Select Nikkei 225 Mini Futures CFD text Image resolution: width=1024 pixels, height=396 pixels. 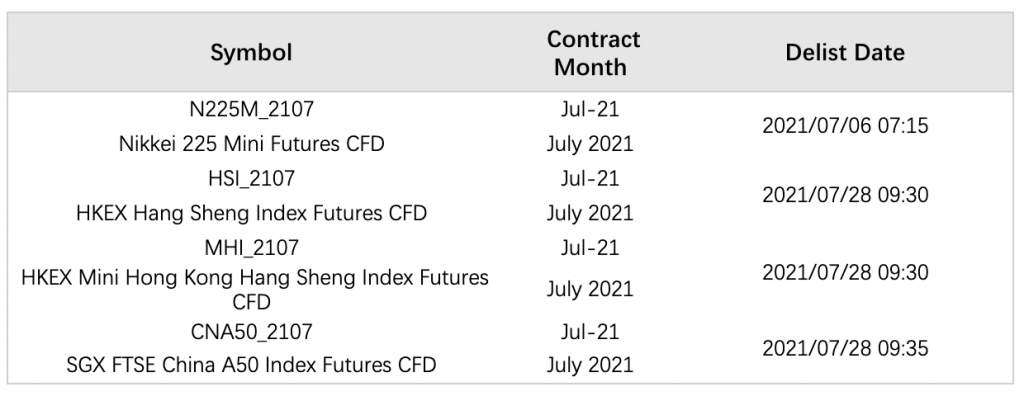coord(251,144)
